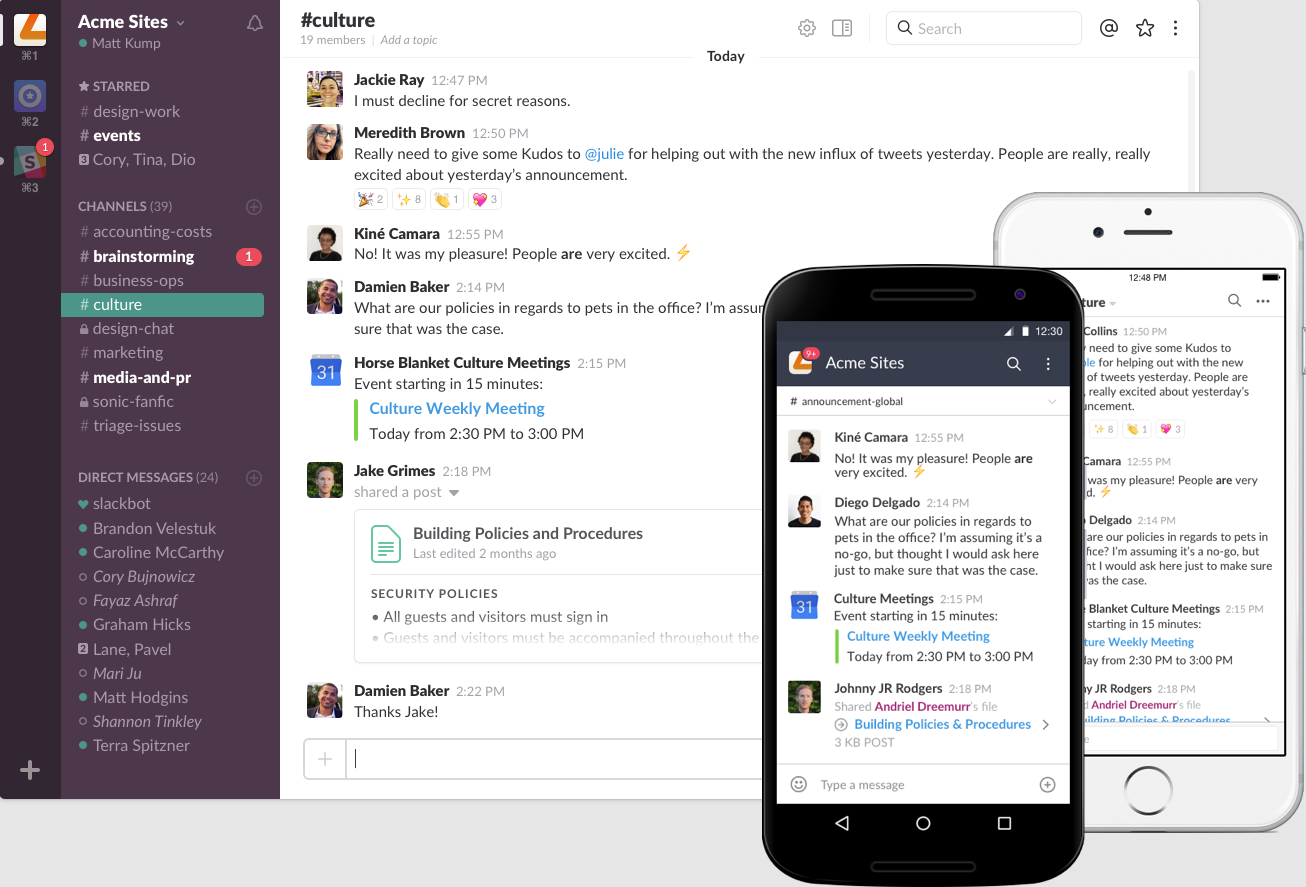Tap the Android home circle button
The height and width of the screenshot is (887, 1306).
923,823
